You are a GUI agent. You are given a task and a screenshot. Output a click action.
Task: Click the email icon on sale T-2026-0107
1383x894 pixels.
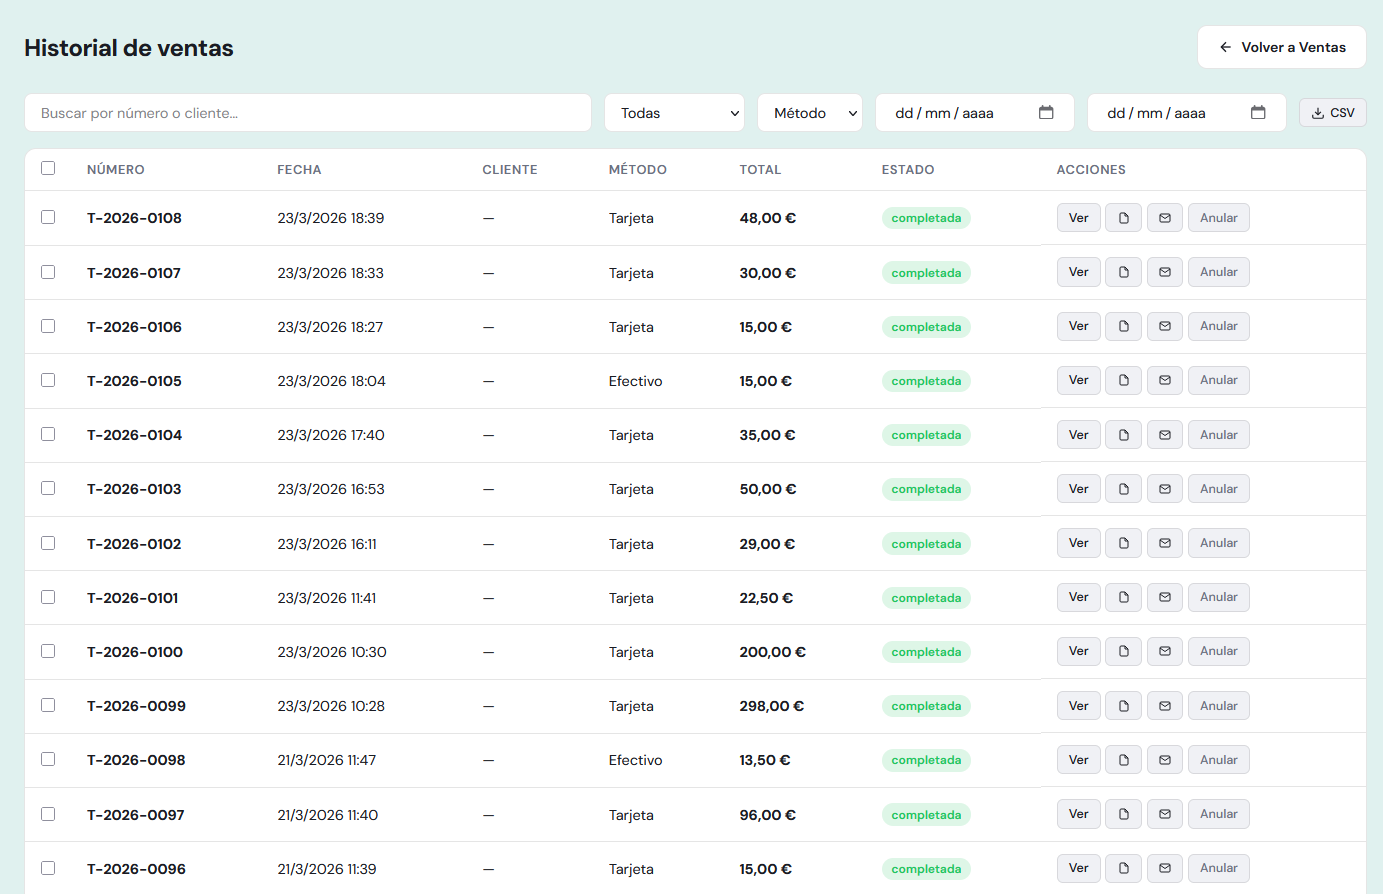point(1164,271)
